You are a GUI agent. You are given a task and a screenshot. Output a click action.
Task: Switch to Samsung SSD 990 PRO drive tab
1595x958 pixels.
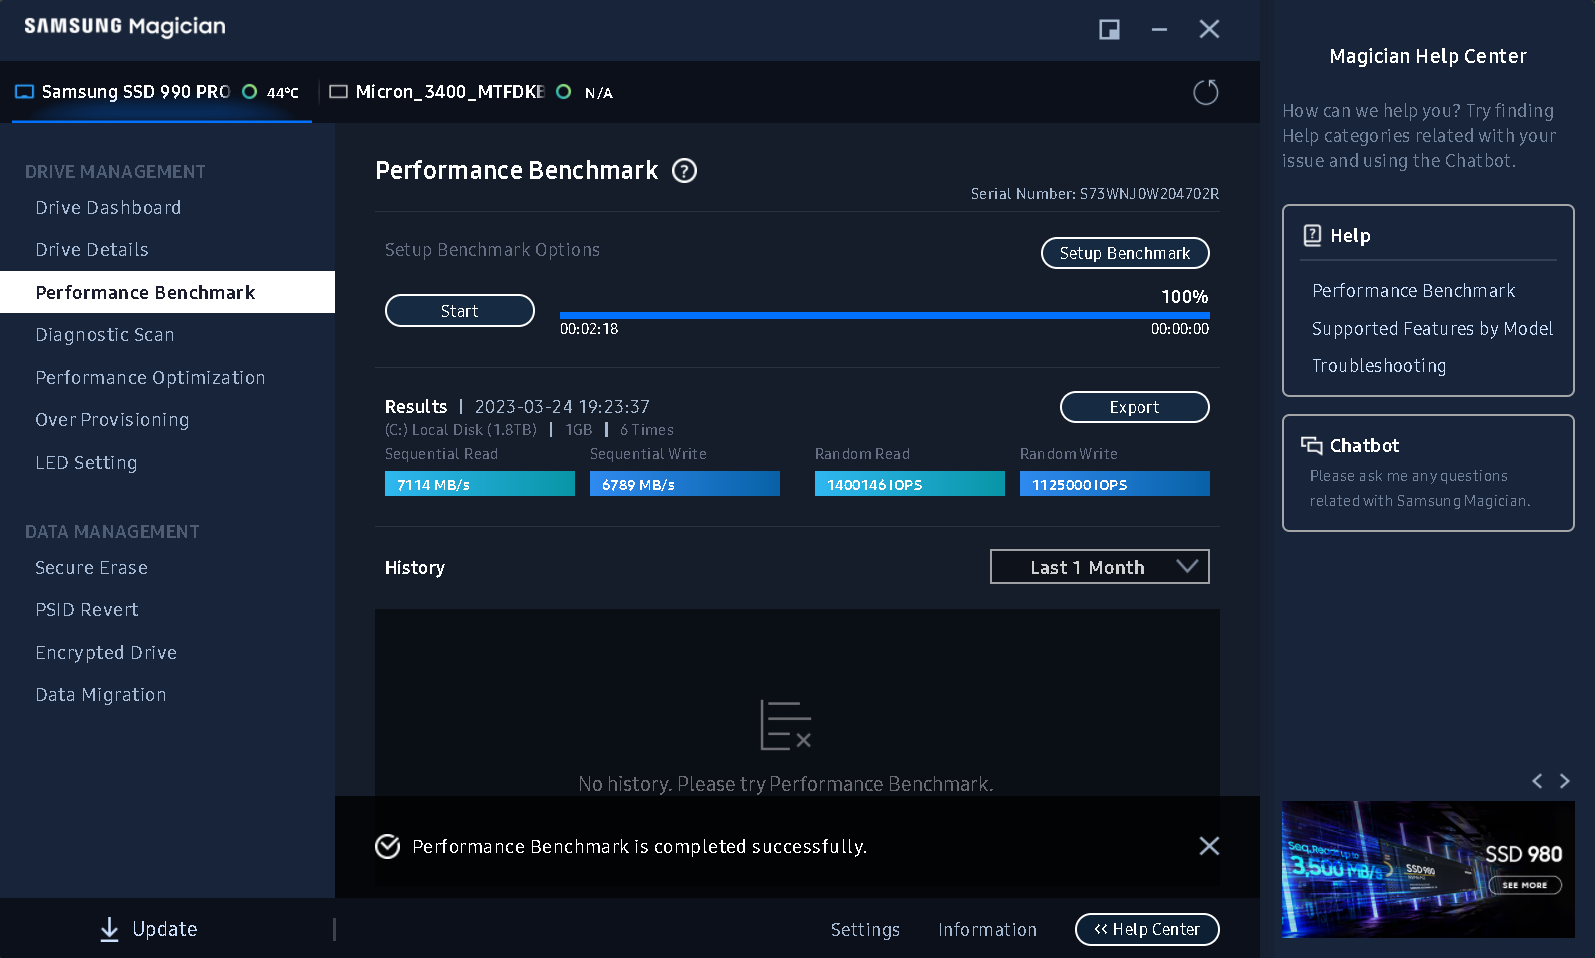(162, 92)
